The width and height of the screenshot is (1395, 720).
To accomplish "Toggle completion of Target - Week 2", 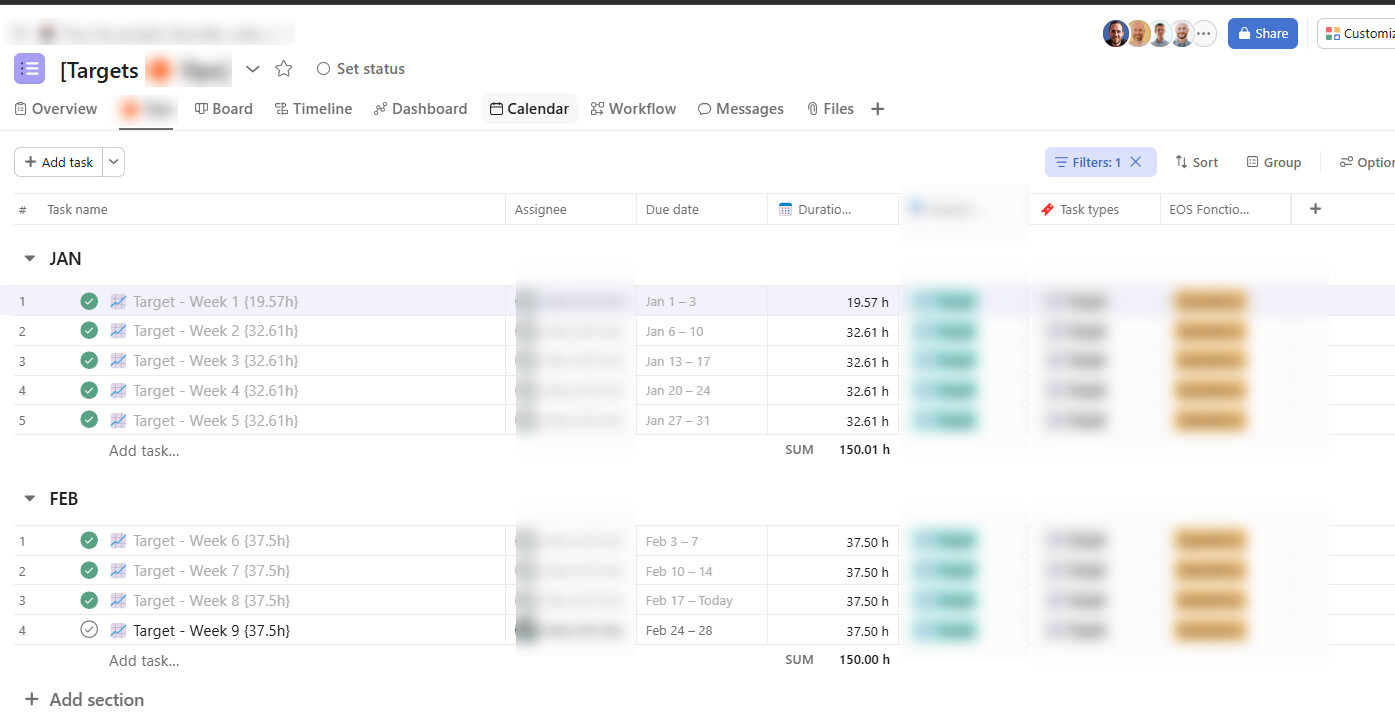I will (88, 330).
